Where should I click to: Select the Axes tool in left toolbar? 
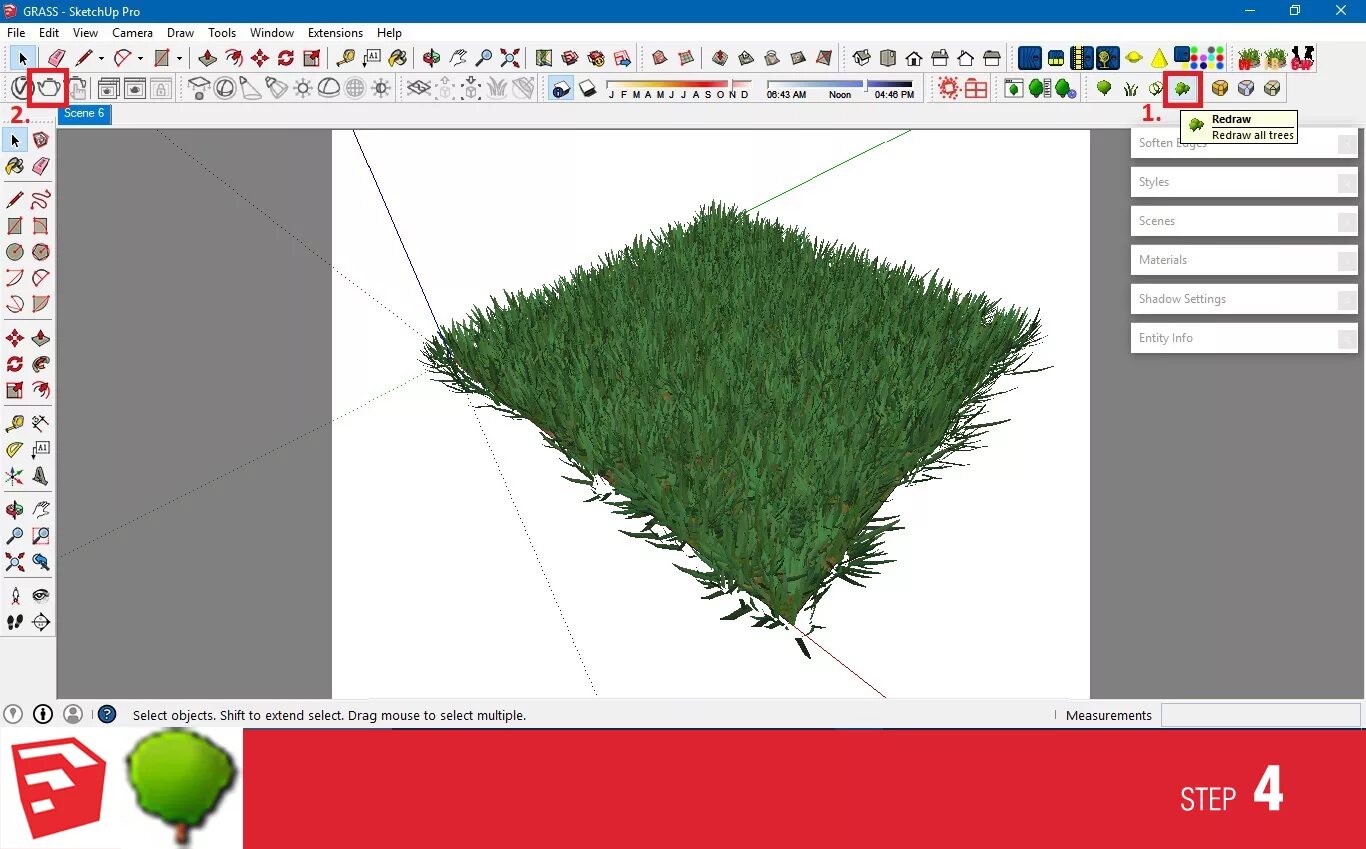click(15, 476)
